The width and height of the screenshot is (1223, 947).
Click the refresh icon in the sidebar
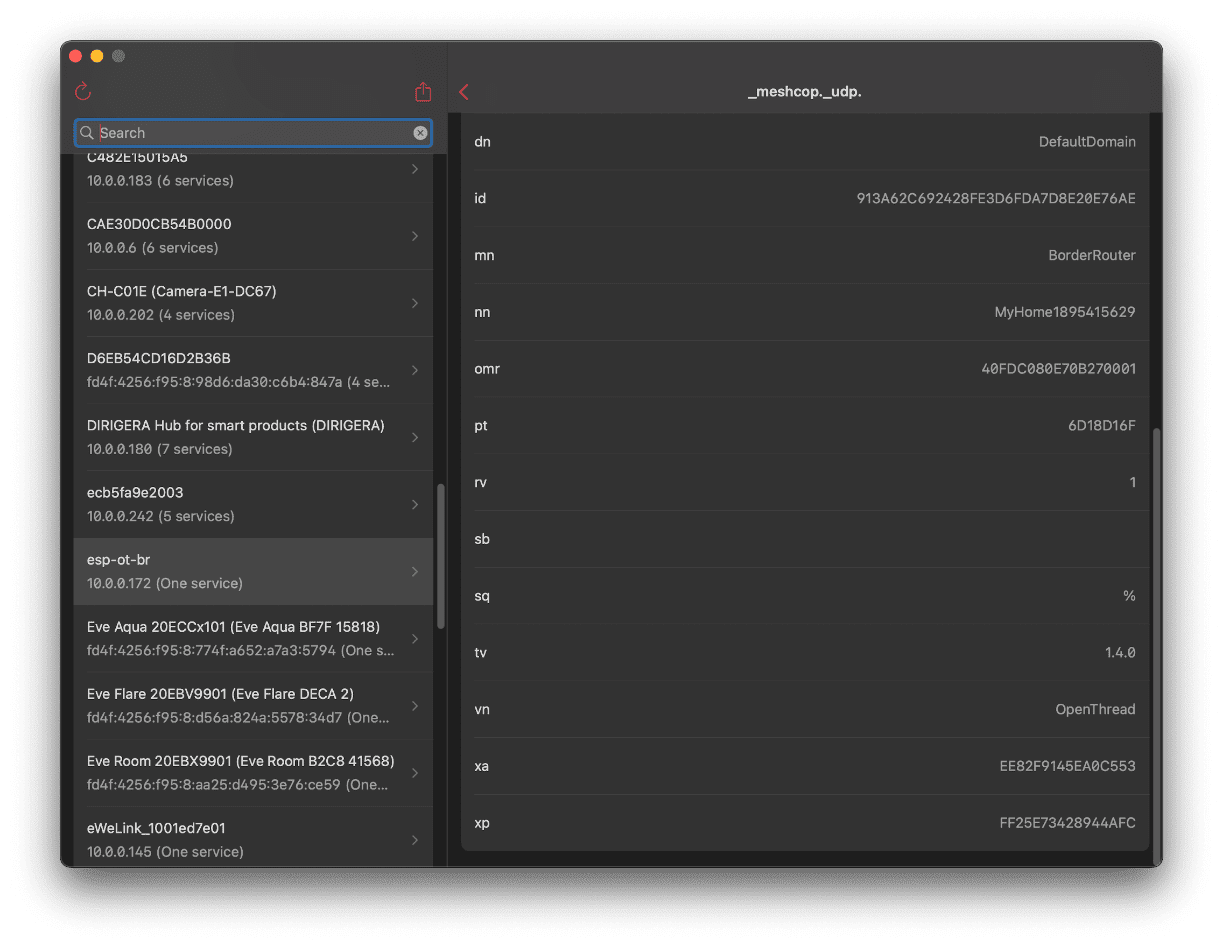tap(83, 92)
